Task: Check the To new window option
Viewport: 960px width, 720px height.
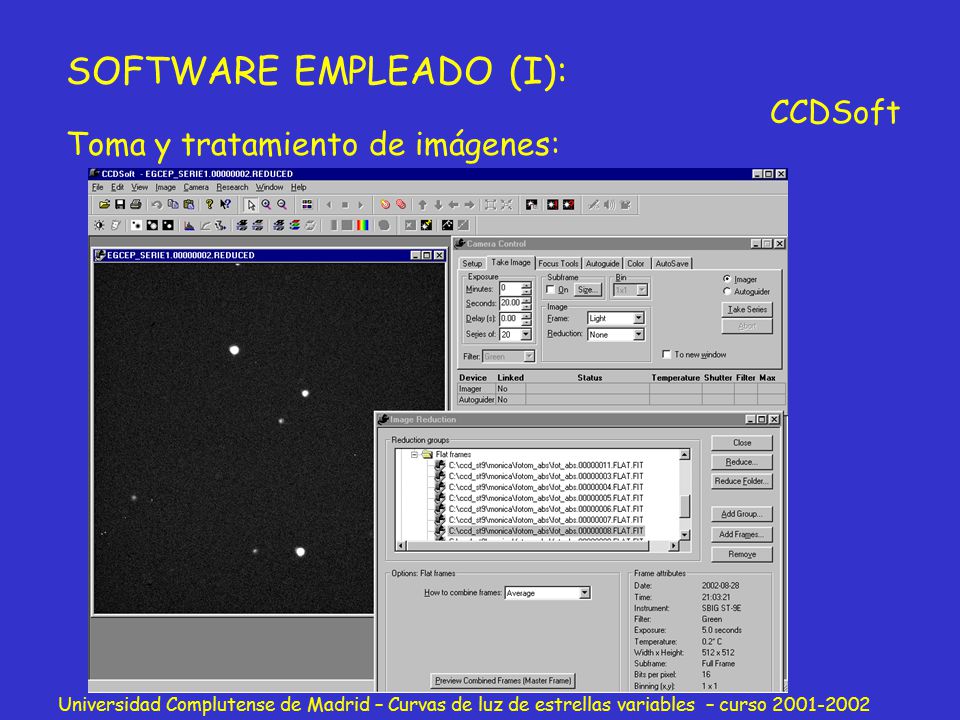Action: (x=667, y=354)
